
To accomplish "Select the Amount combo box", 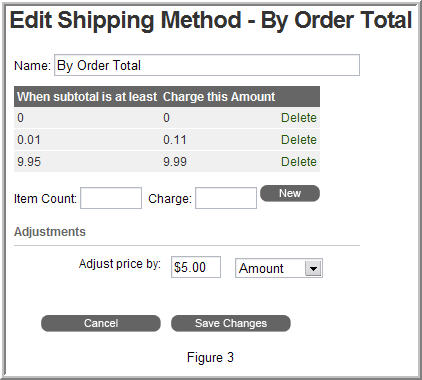I will coord(279,268).
